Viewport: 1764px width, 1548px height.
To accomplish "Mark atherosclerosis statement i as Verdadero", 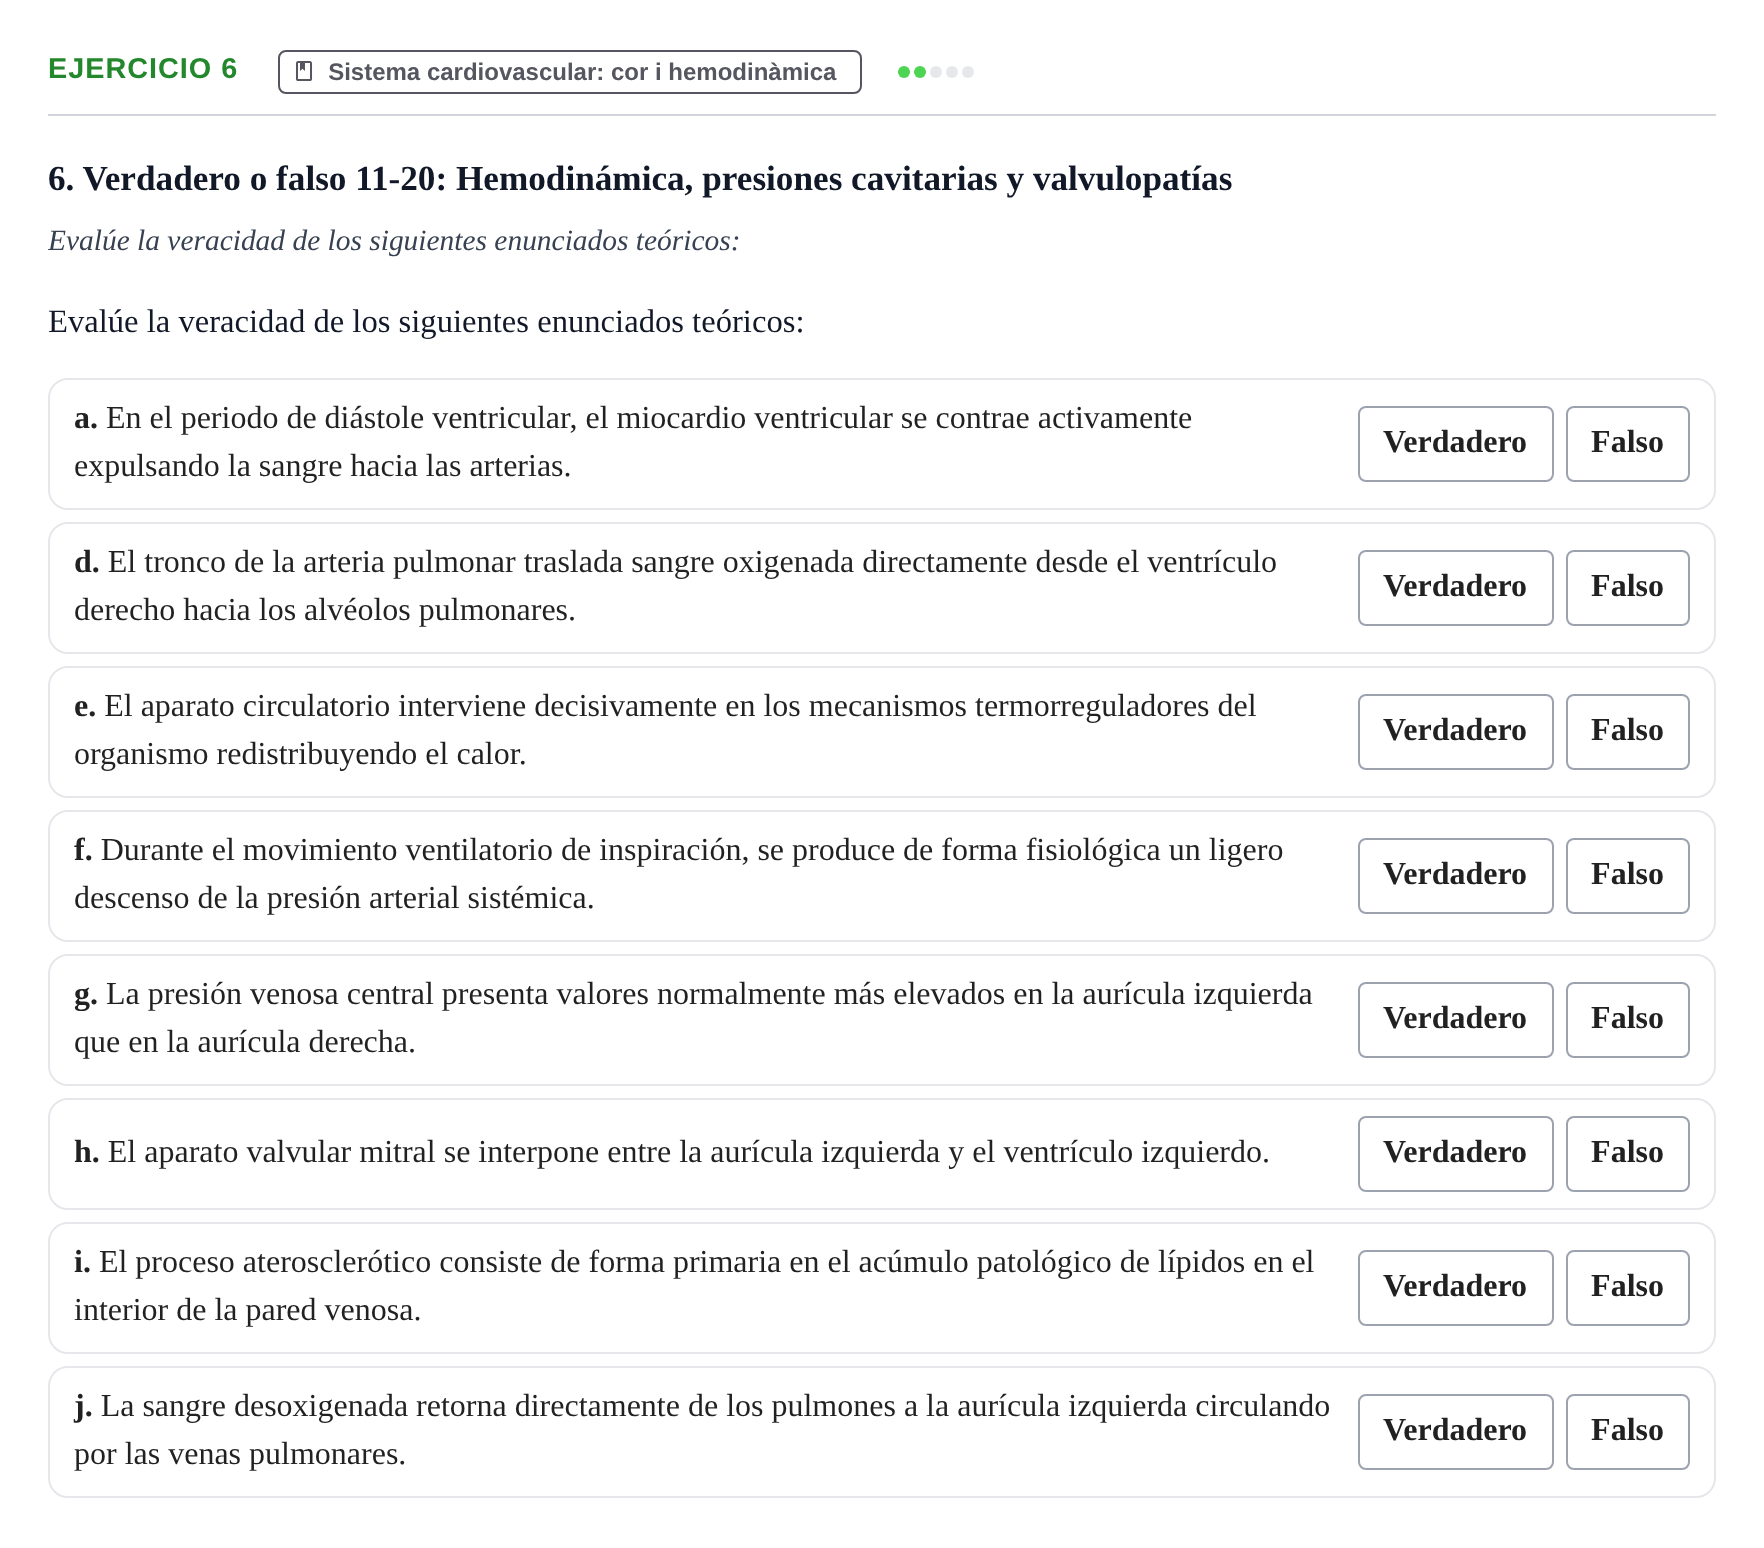I will click(1455, 1288).
